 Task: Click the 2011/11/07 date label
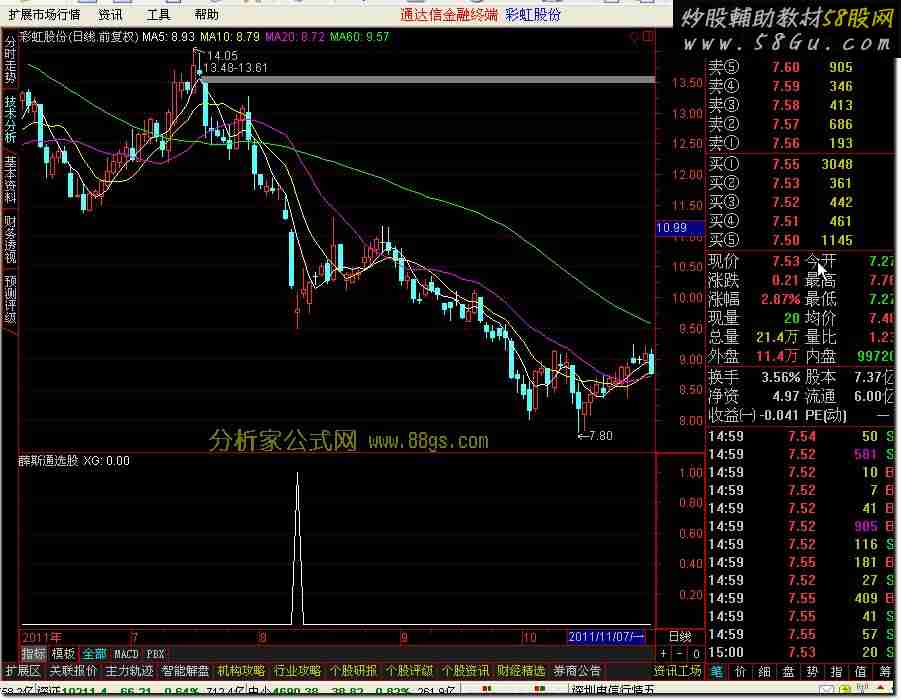606,637
